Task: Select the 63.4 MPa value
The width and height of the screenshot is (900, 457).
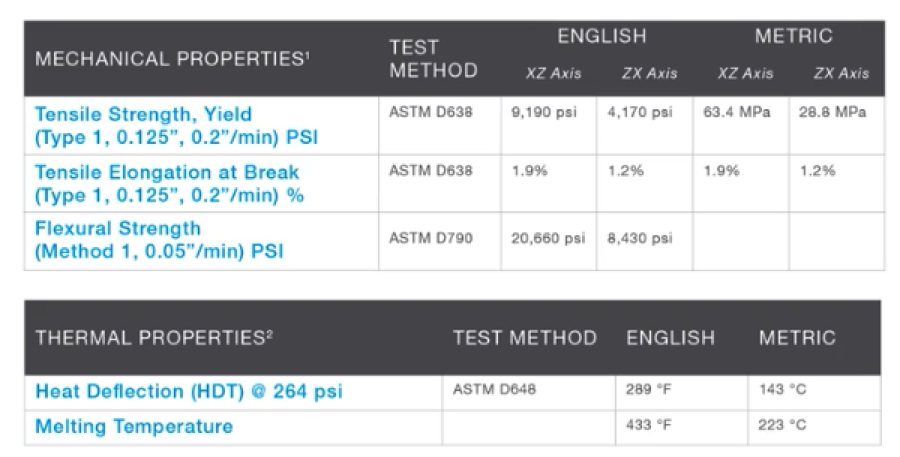Action: tap(736, 112)
